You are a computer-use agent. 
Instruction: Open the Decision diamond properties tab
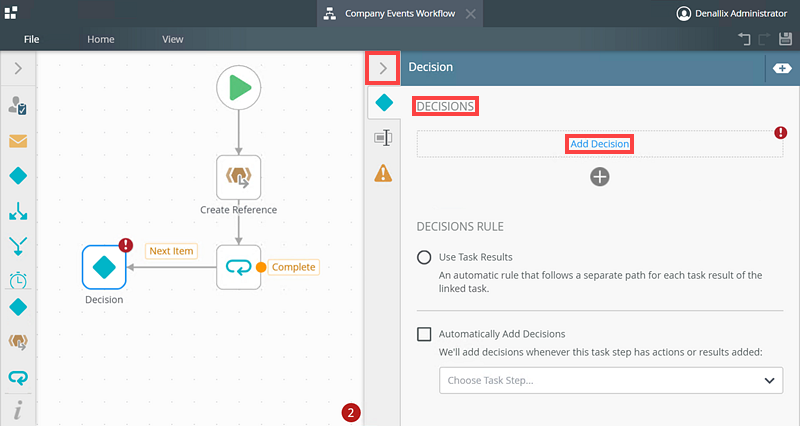click(x=384, y=103)
